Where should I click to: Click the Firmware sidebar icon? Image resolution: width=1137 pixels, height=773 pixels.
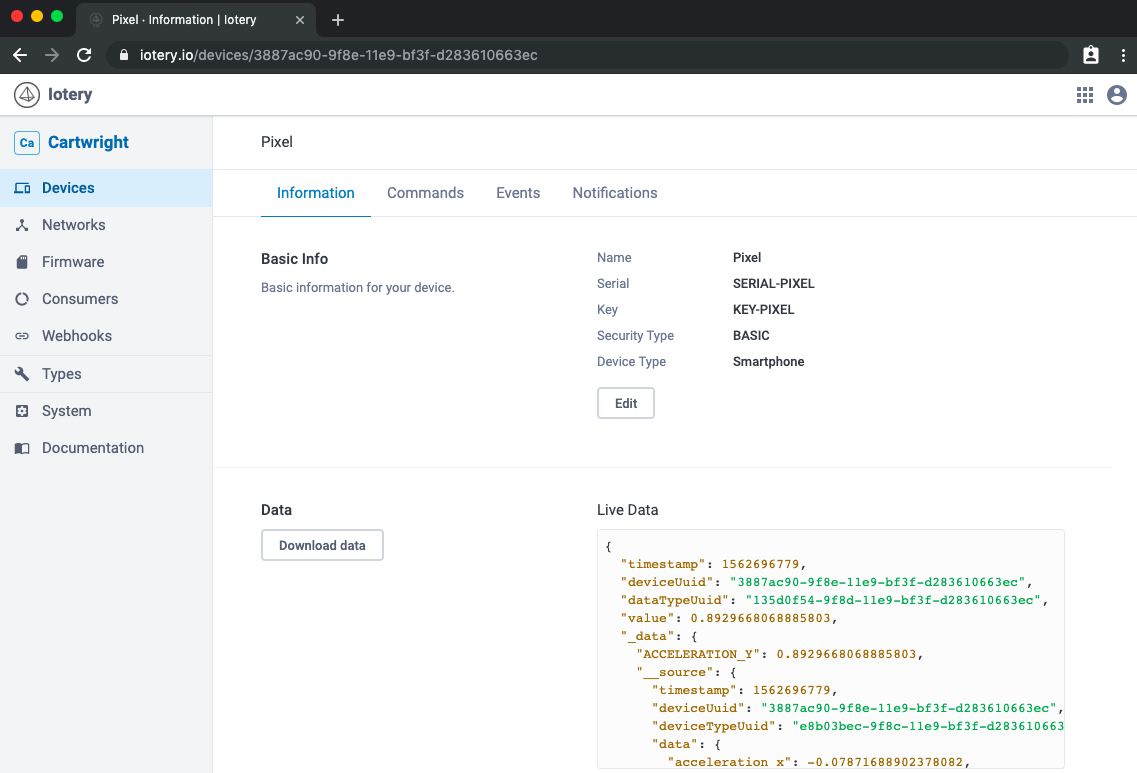pos(22,262)
